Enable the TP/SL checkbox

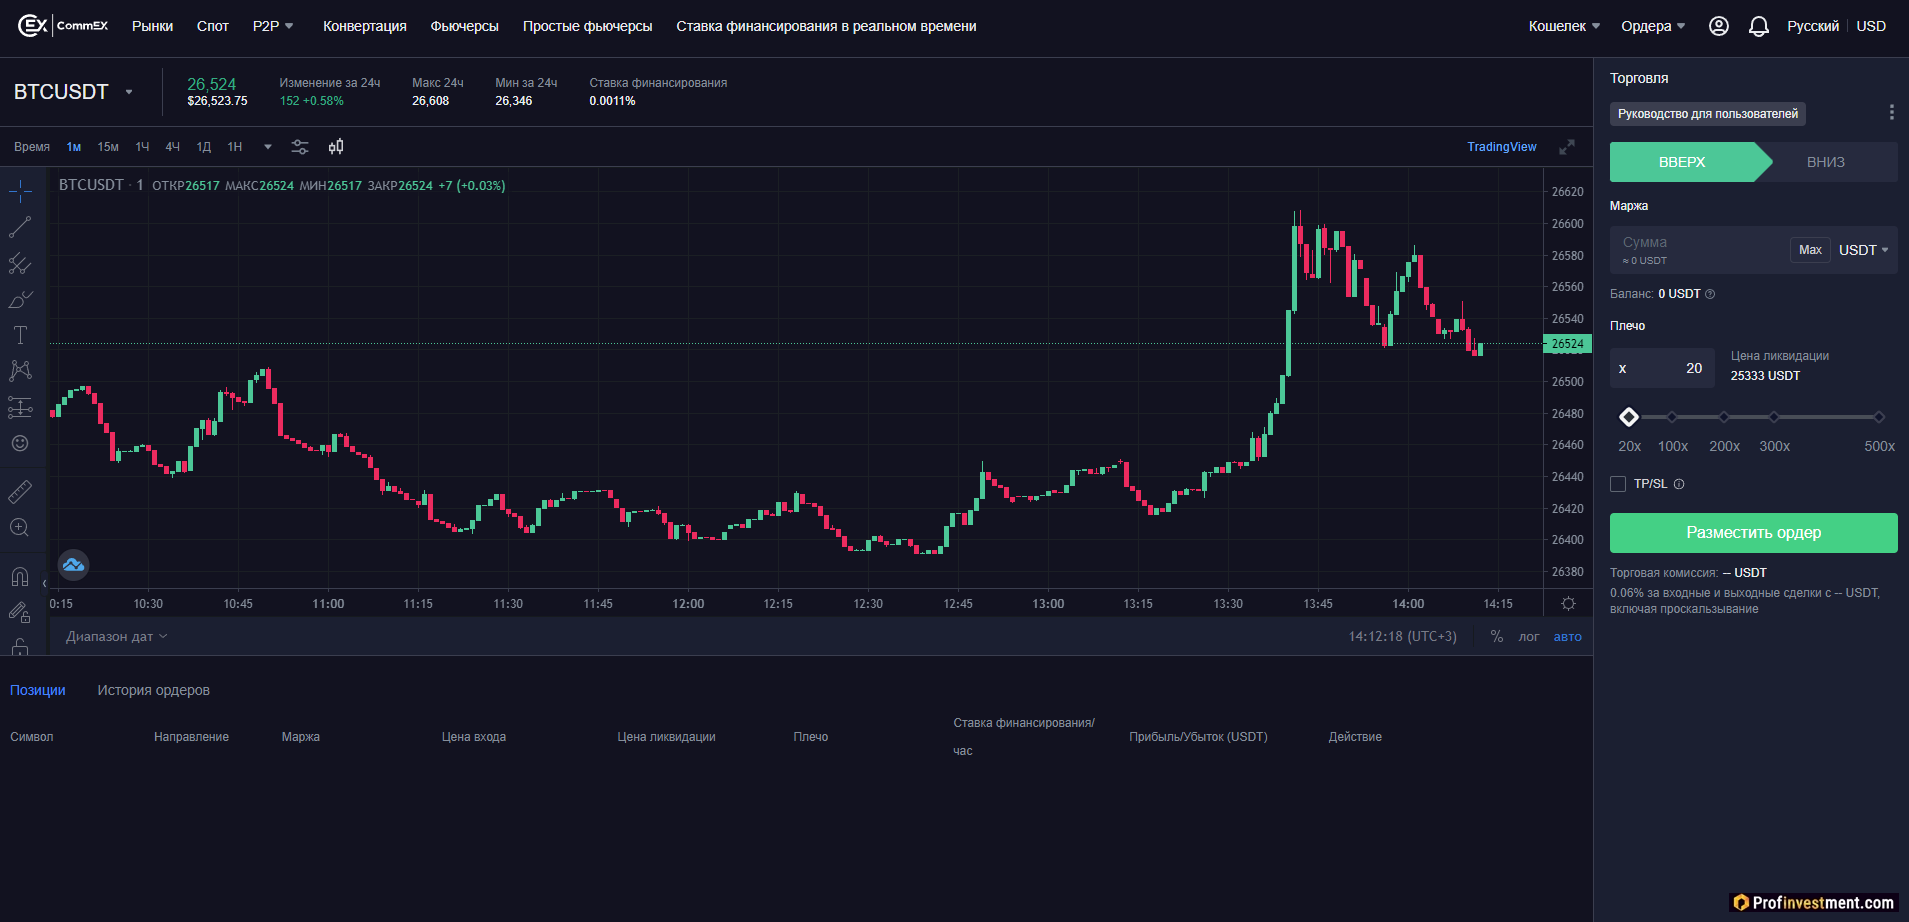1618,484
